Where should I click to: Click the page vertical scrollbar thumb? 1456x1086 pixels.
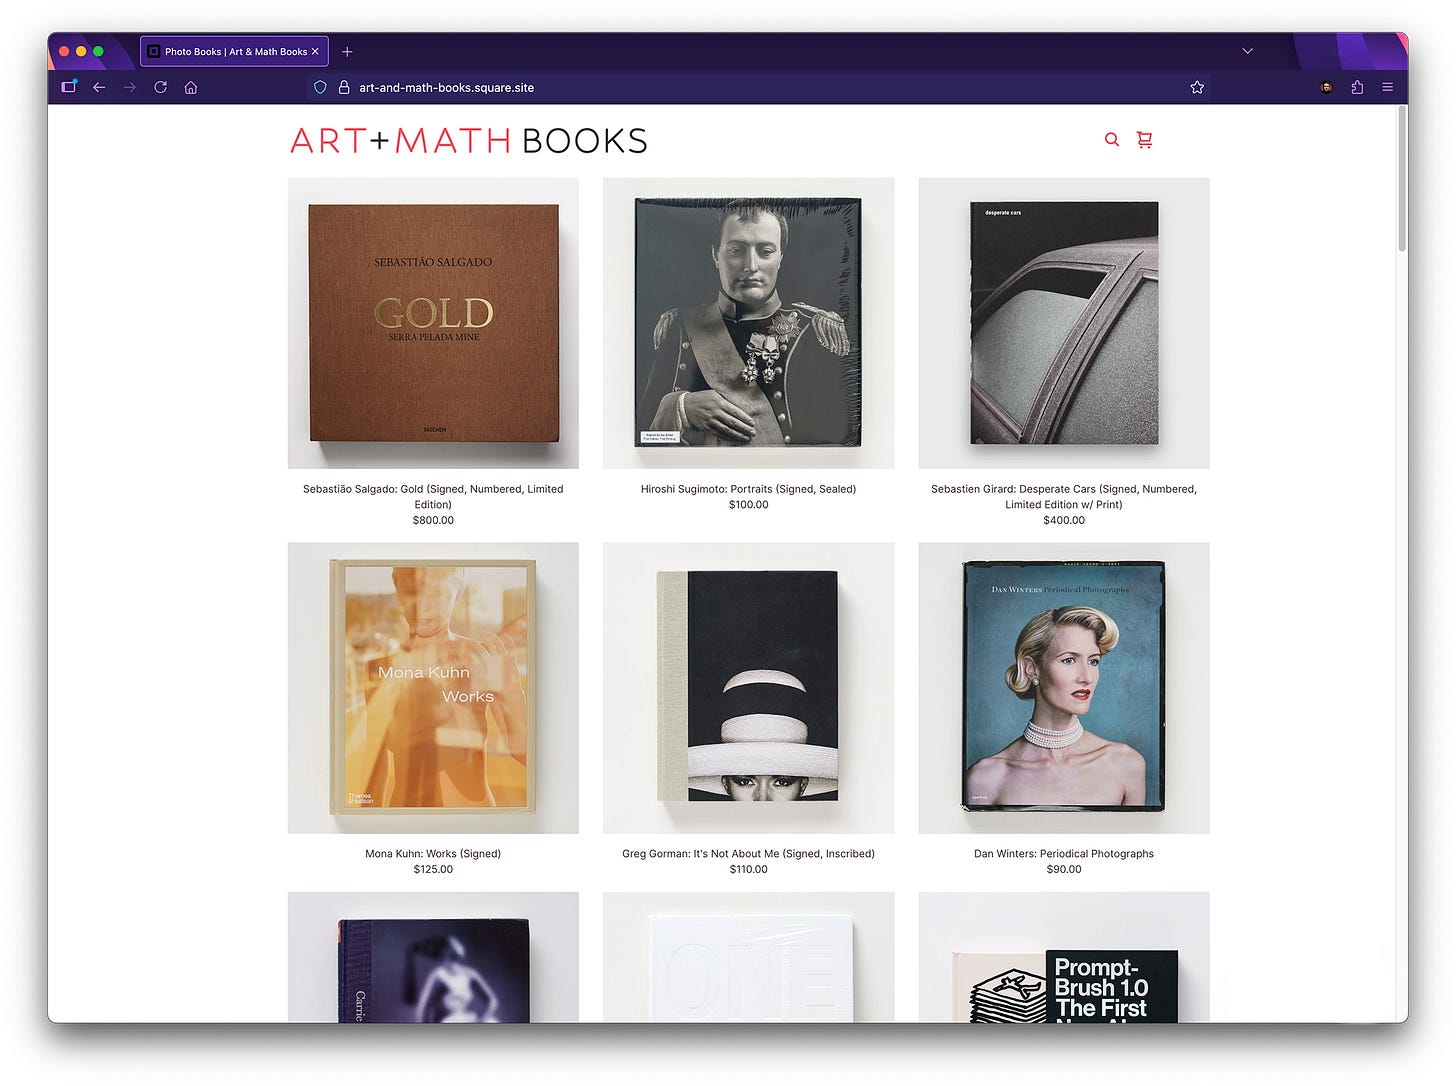coord(1402,180)
